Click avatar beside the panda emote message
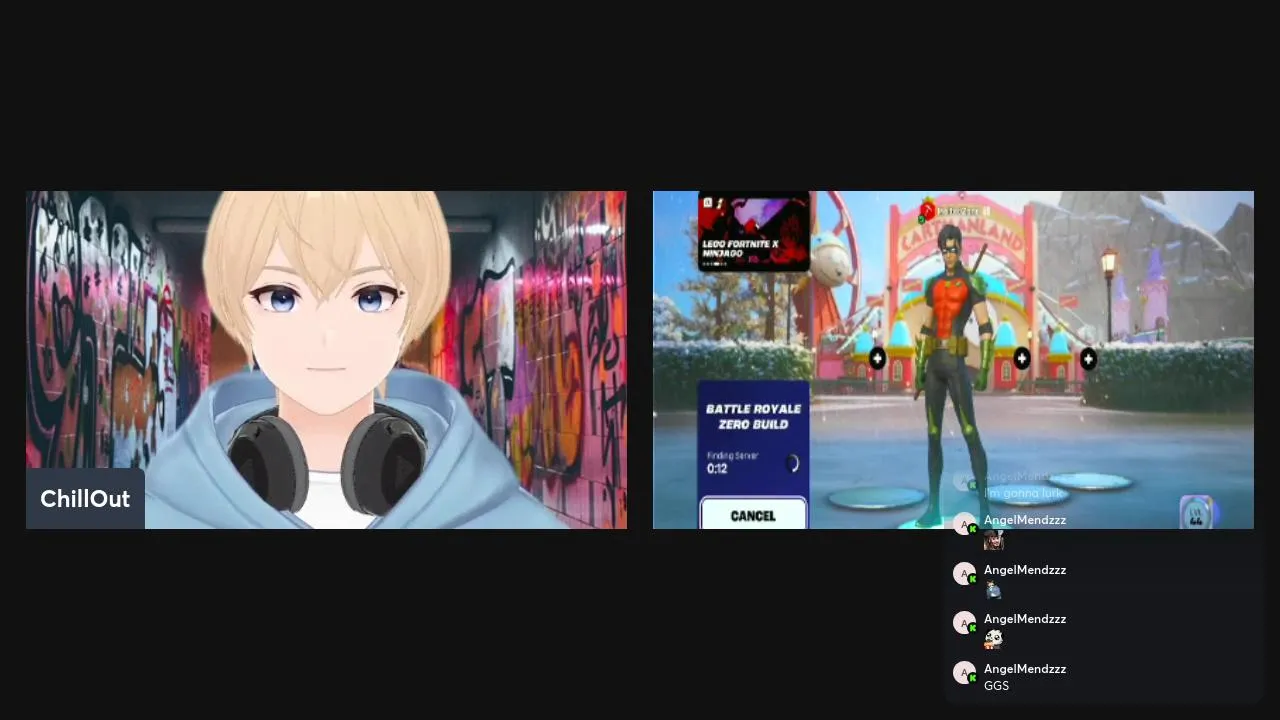 coord(964,623)
